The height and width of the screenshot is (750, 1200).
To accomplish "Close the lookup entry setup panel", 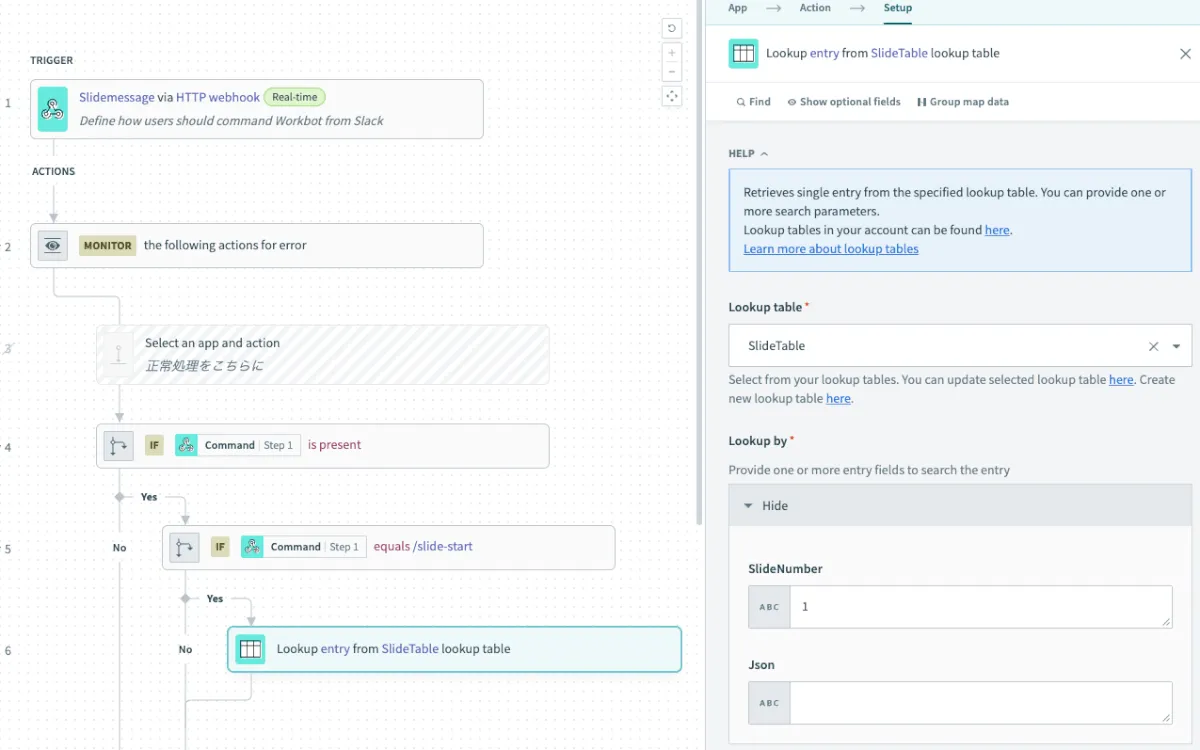I will tap(1185, 54).
